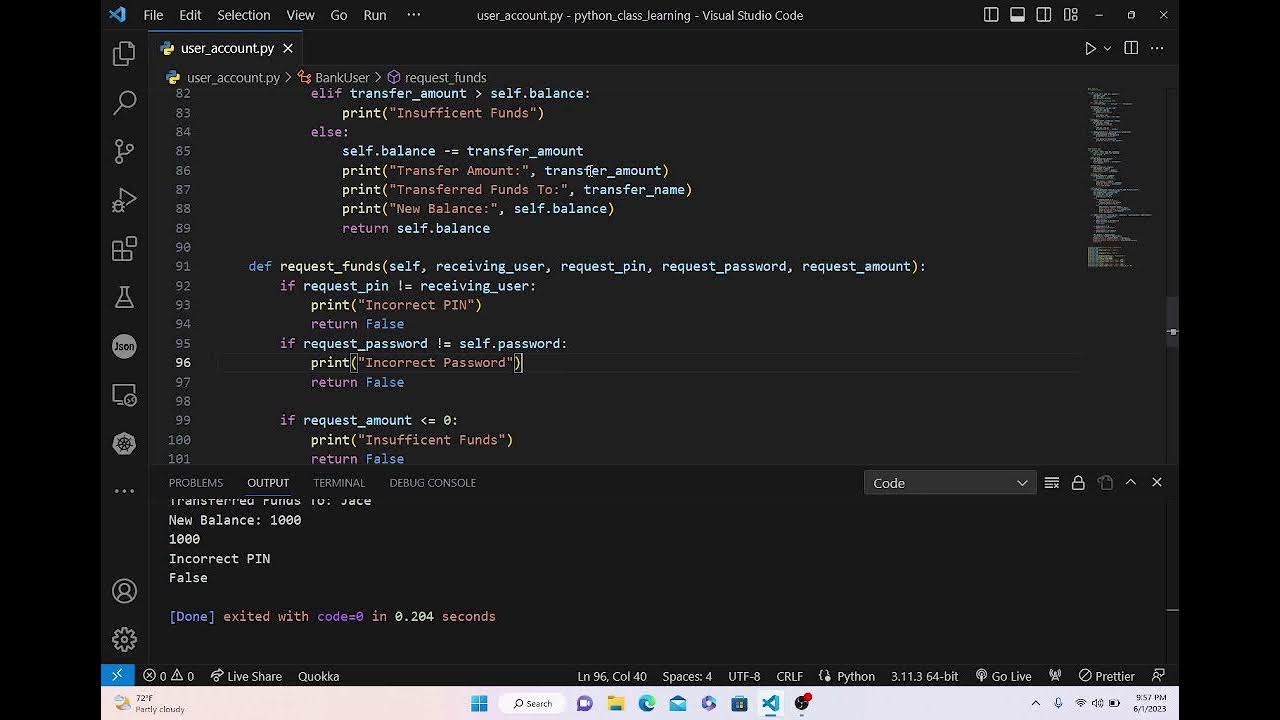
Task: Switch to the TERMINAL panel tab
Action: [x=339, y=482]
